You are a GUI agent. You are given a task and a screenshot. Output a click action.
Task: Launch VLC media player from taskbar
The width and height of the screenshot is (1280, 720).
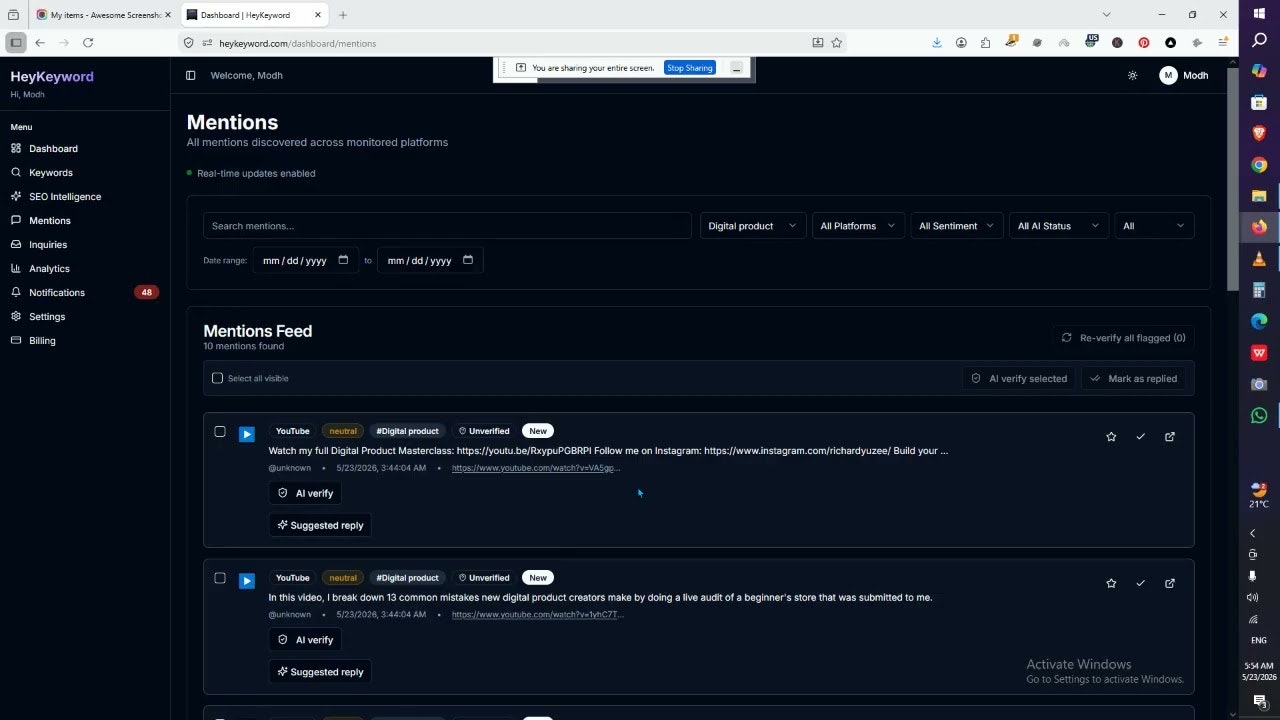pos(1259,259)
